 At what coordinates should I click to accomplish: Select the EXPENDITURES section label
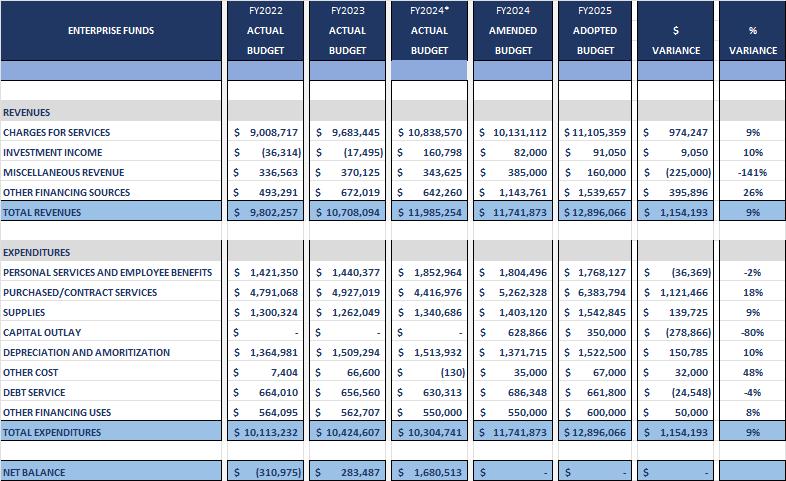click(x=37, y=253)
